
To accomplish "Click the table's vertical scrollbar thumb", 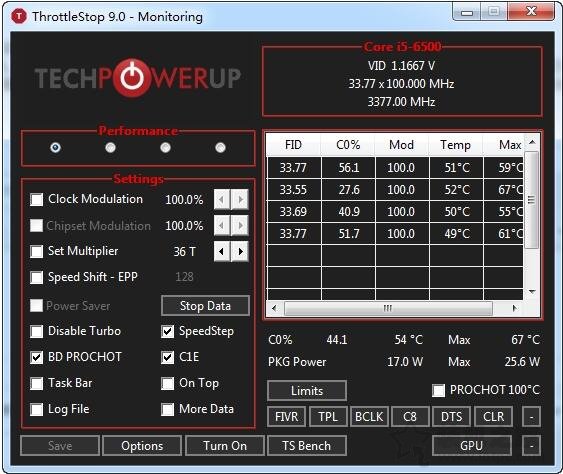I will pos(532,200).
